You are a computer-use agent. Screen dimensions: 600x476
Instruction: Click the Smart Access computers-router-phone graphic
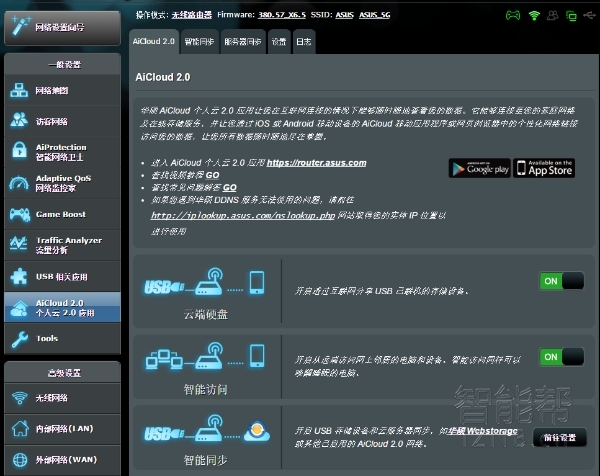(205, 356)
